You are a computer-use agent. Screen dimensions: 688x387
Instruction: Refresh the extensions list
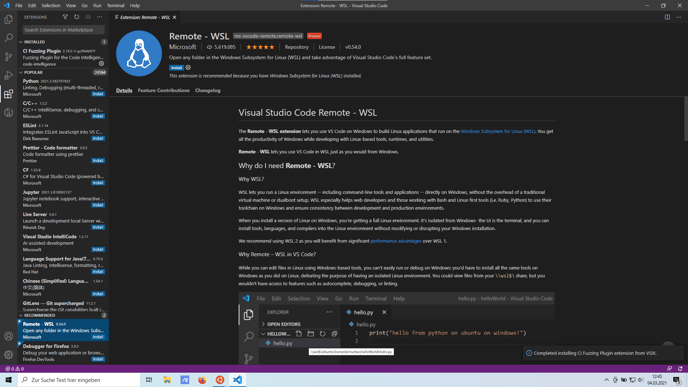[76, 17]
